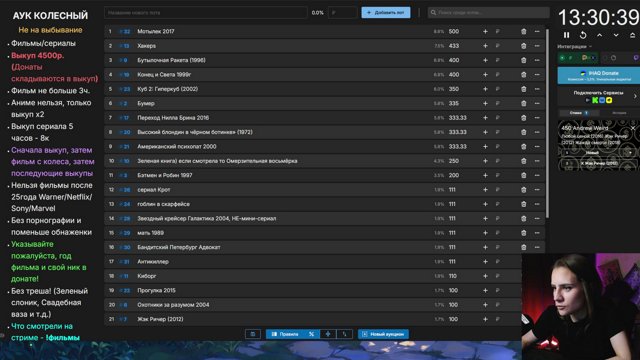
Task: Toggle shuffle icon next to Правила
Action: 311,334
